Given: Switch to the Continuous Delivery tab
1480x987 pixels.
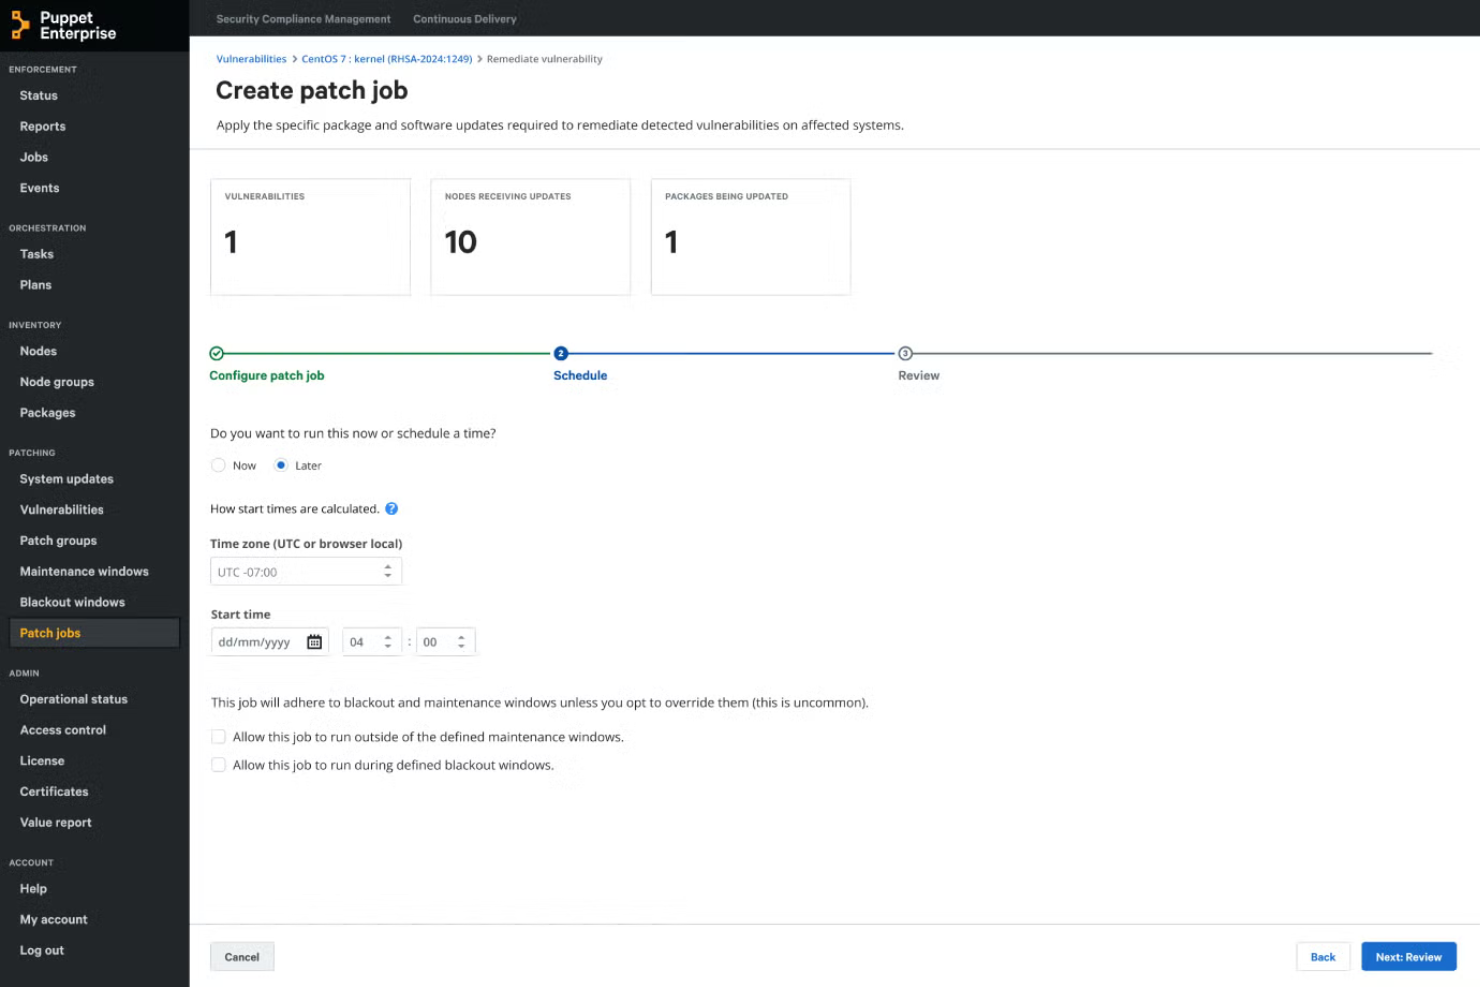Looking at the screenshot, I should (x=464, y=19).
